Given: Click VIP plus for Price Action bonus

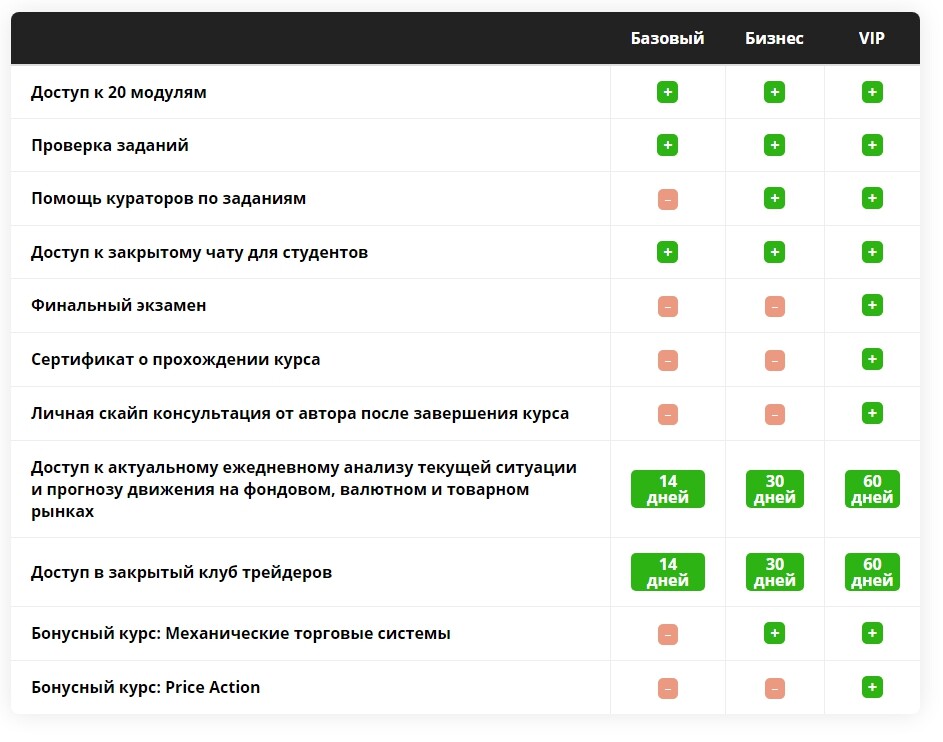Looking at the screenshot, I should pyautogui.click(x=872, y=687).
